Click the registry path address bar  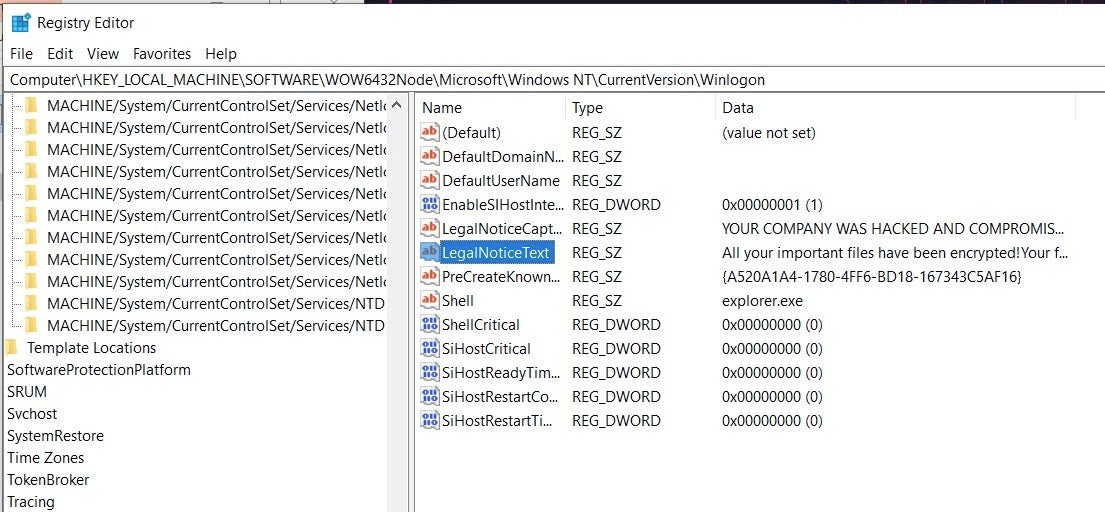click(x=552, y=80)
